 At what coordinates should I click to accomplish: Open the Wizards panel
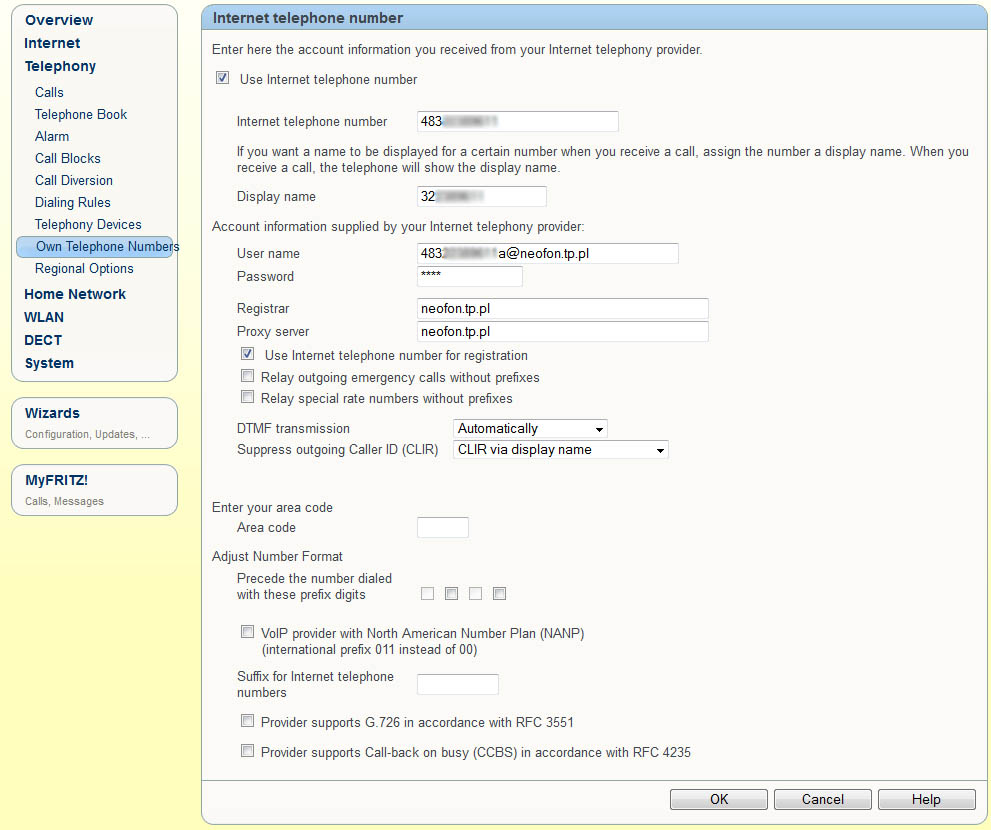pyautogui.click(x=94, y=423)
